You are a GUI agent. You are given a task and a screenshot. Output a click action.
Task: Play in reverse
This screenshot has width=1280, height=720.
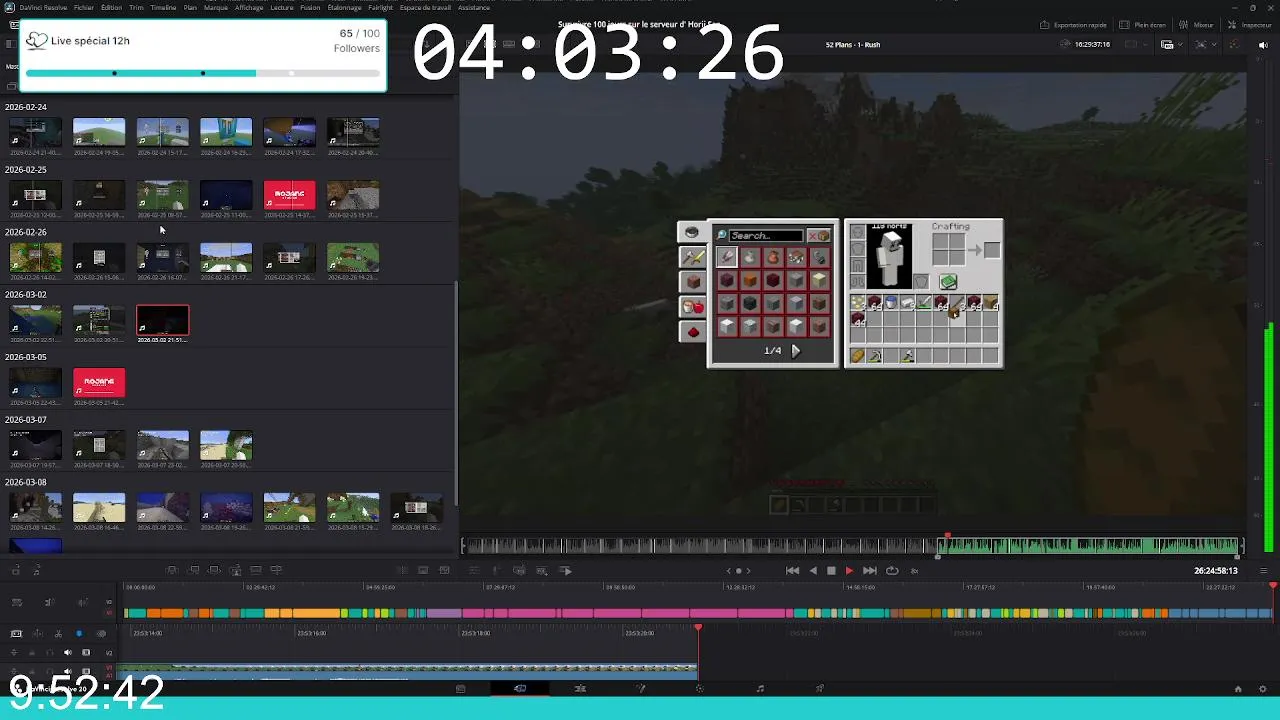812,571
